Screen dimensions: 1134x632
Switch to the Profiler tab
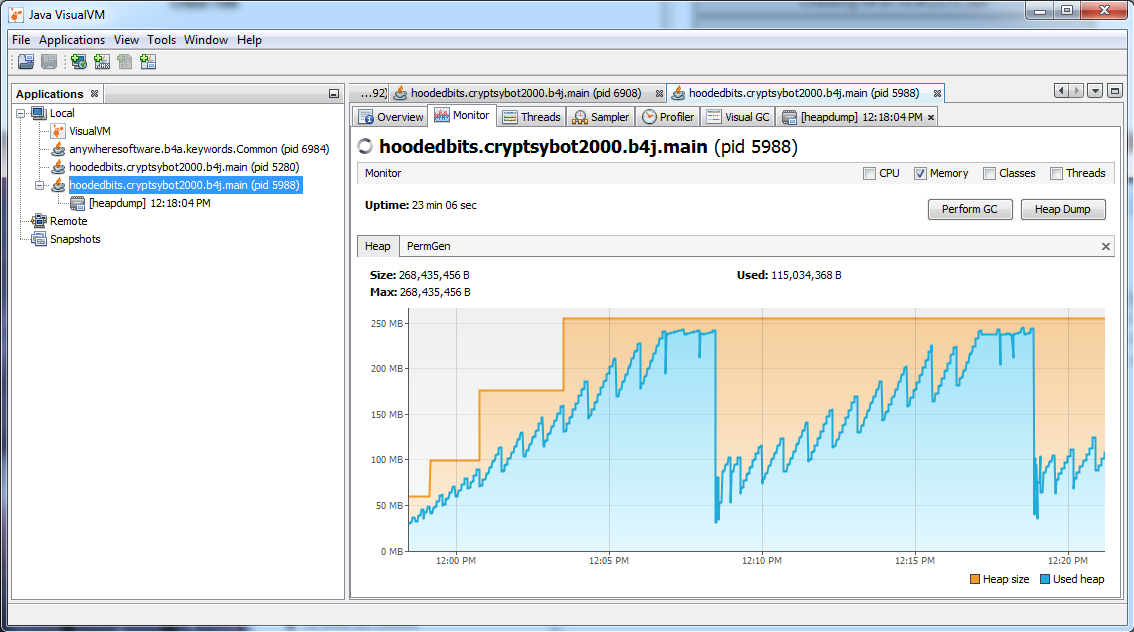[x=668, y=117]
